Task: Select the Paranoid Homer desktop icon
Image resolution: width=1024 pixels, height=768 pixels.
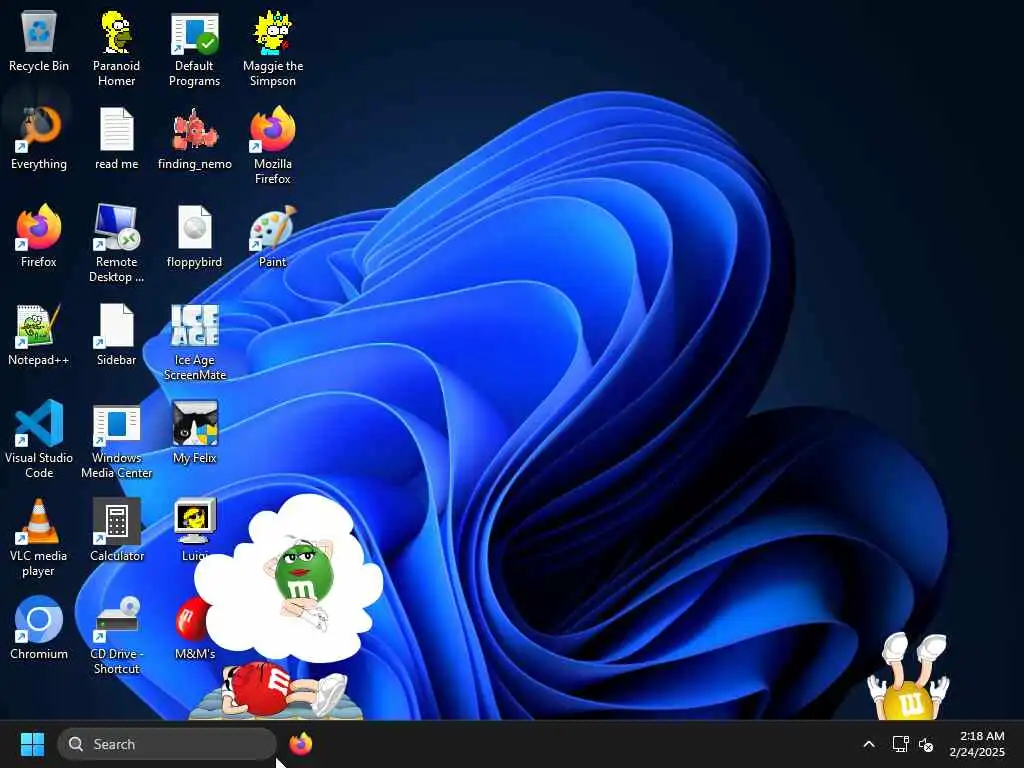Action: pos(116,49)
